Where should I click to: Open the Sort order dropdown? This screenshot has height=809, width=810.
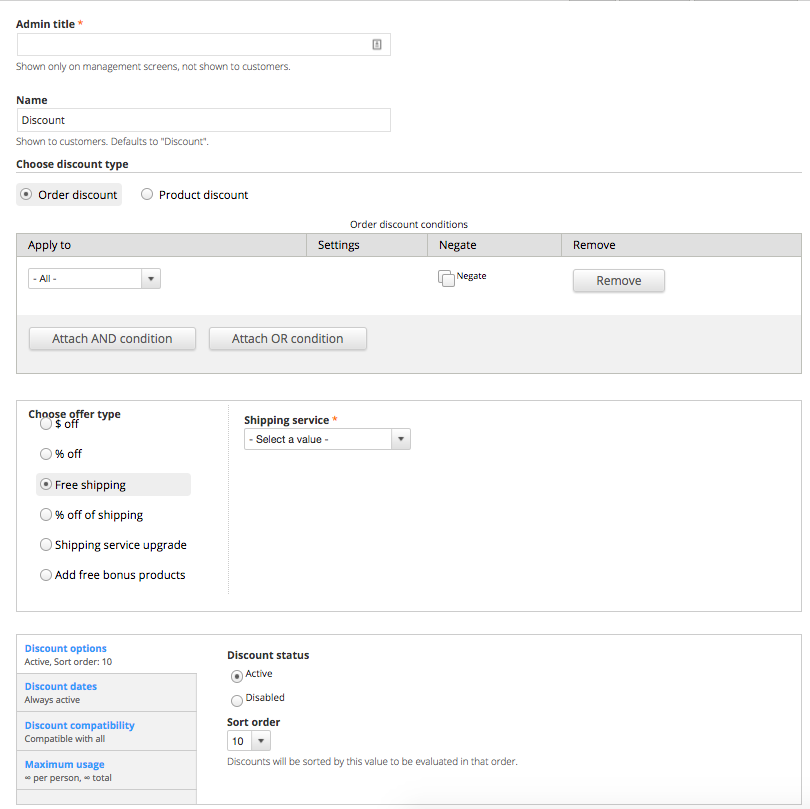249,741
